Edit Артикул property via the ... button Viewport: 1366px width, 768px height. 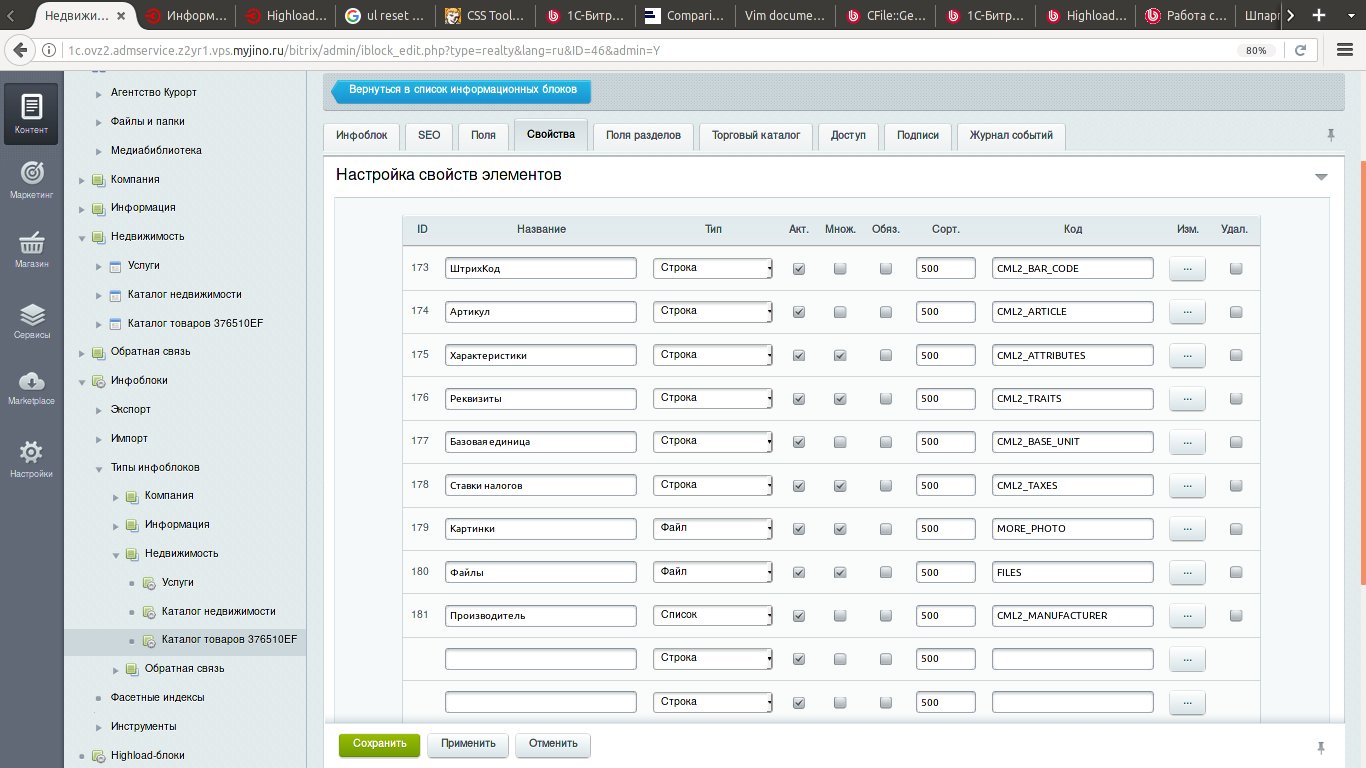click(x=1187, y=312)
